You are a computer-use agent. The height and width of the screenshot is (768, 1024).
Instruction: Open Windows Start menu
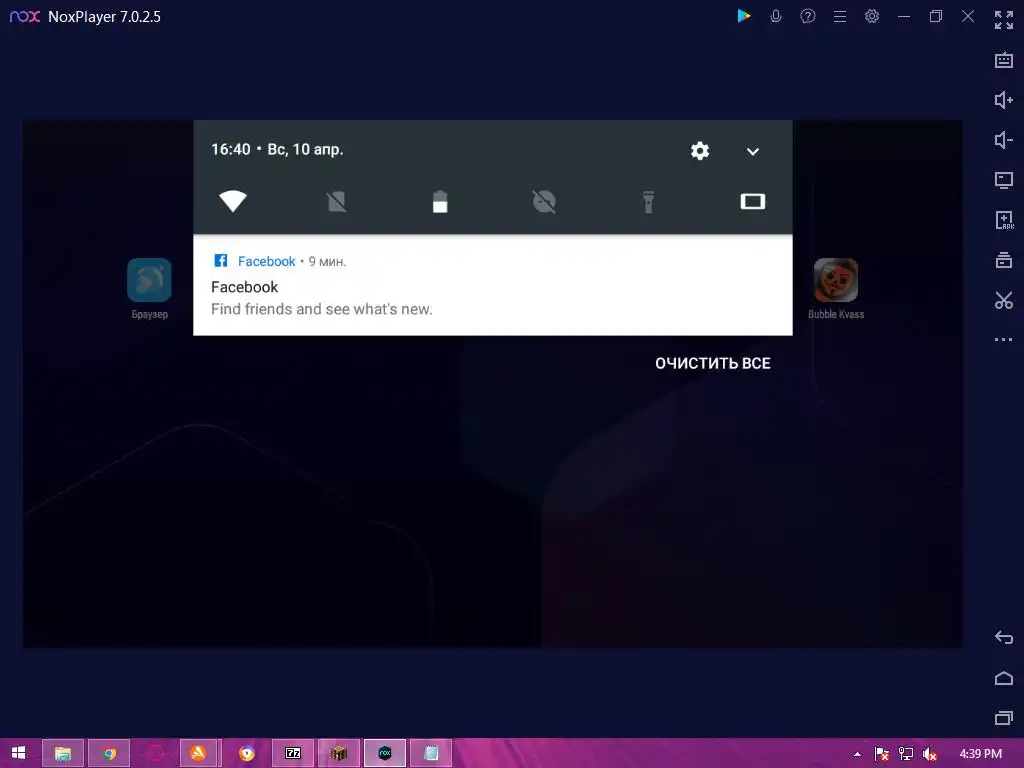[x=18, y=753]
